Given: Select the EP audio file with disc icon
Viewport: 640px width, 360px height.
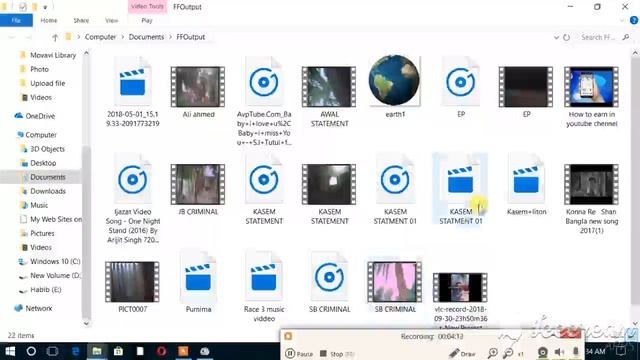Looking at the screenshot, I should 460,82.
